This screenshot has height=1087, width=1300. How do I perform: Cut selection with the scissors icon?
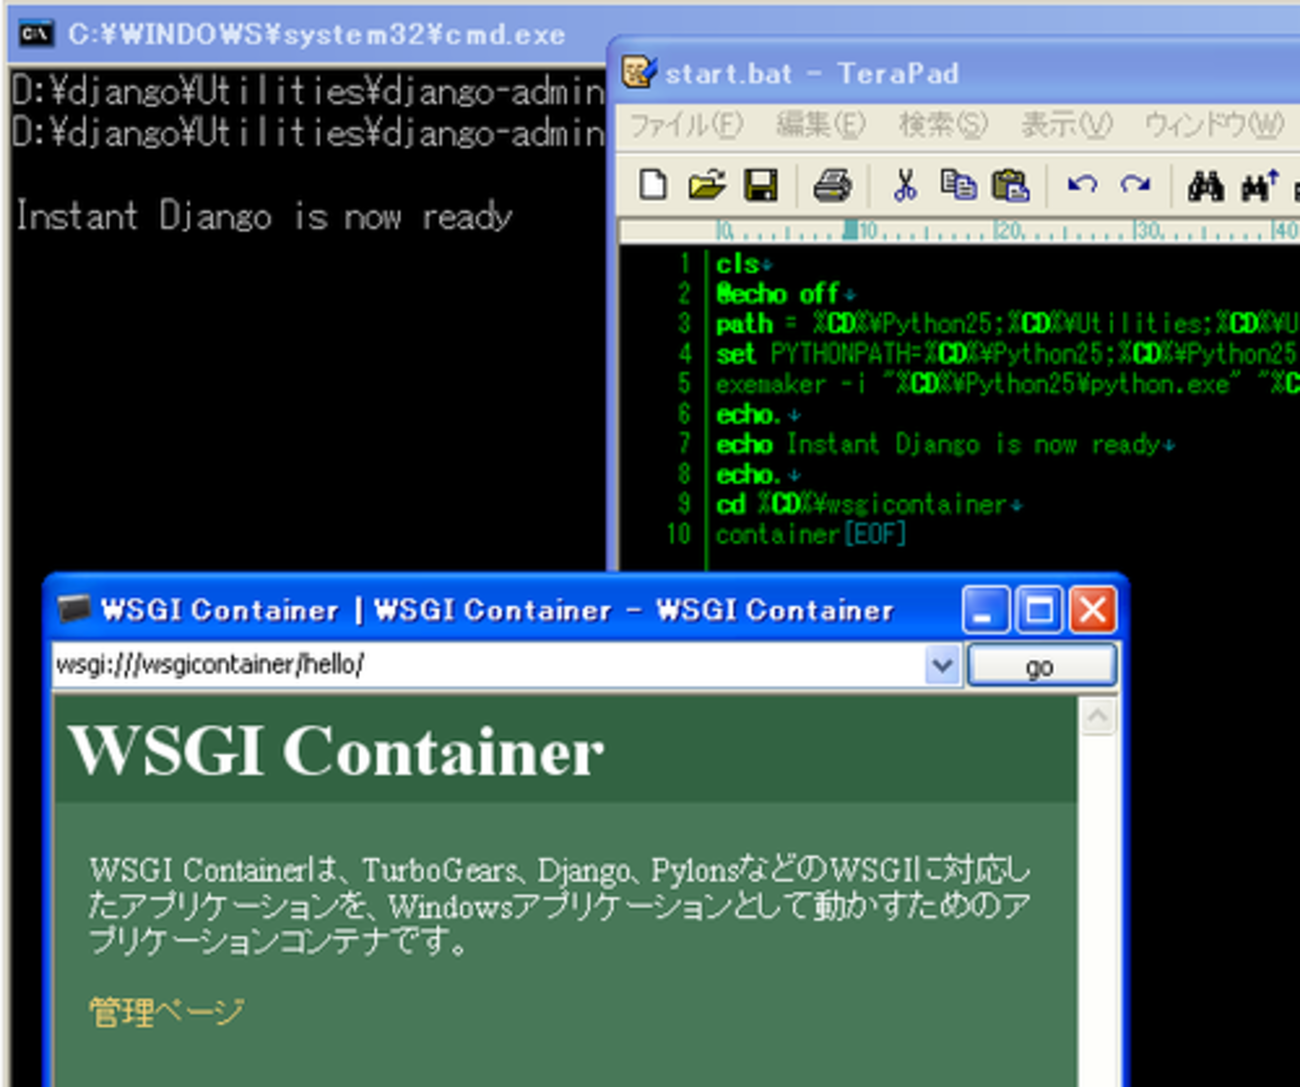[x=905, y=185]
